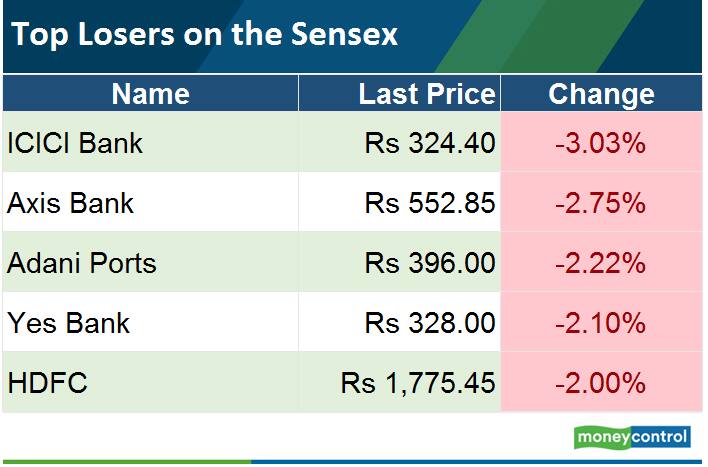Open the ICICI Bank stock name
Image resolution: width=708 pixels, height=467 pixels.
pos(75,143)
